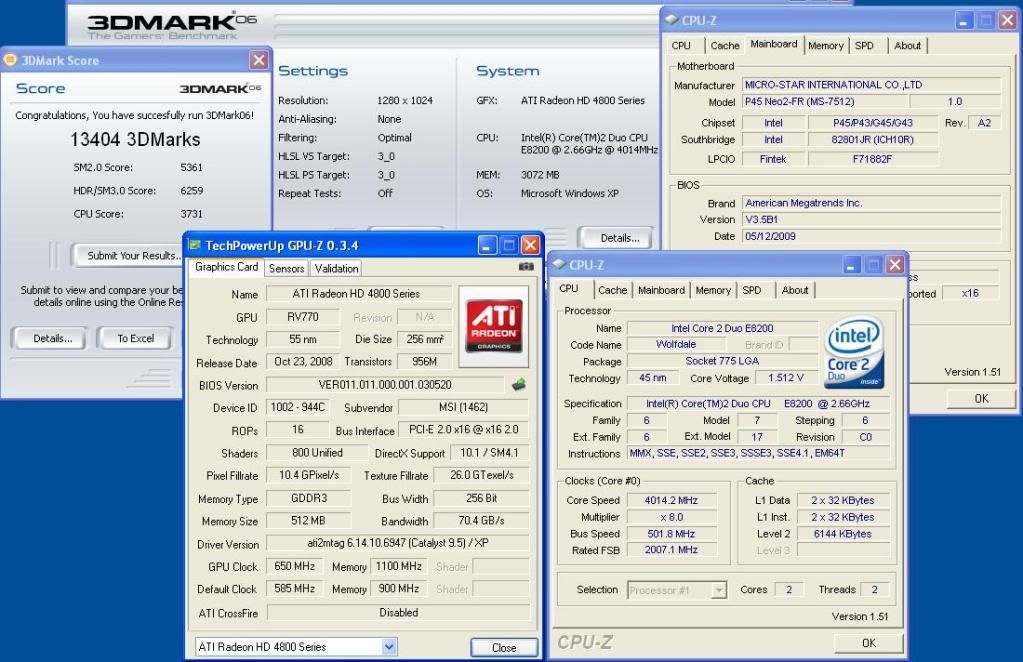Click the Driver Version field in GPU-Z
This screenshot has height=662, width=1023.
point(398,543)
